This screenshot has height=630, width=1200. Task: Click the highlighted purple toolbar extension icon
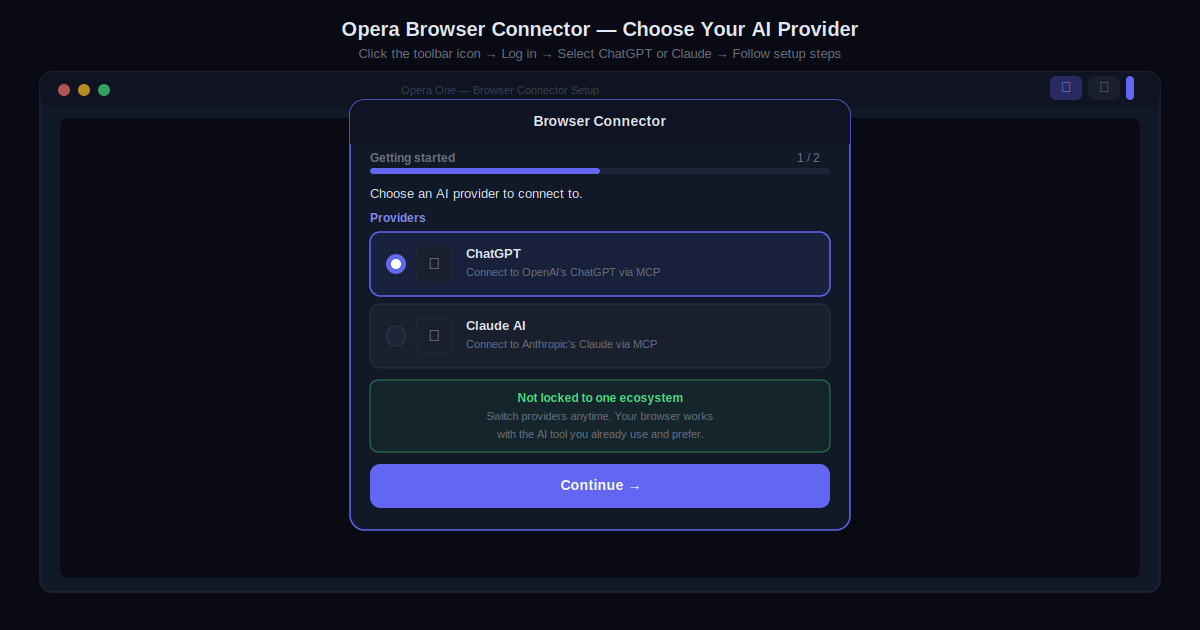tap(1065, 88)
